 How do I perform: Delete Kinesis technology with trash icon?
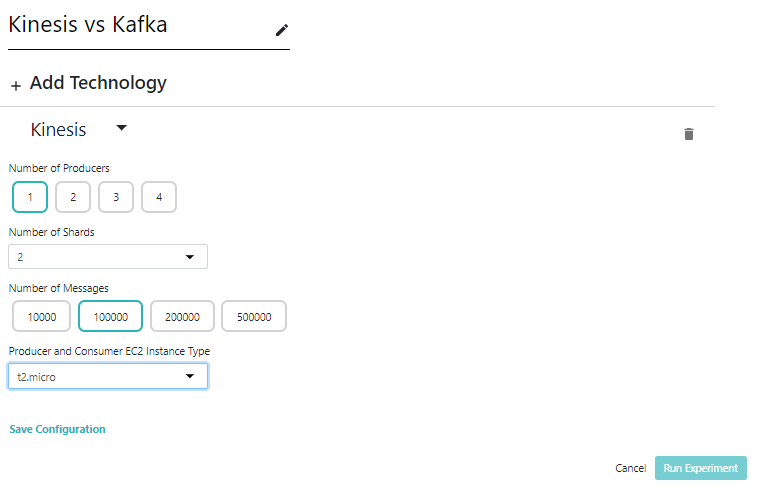(x=688, y=134)
